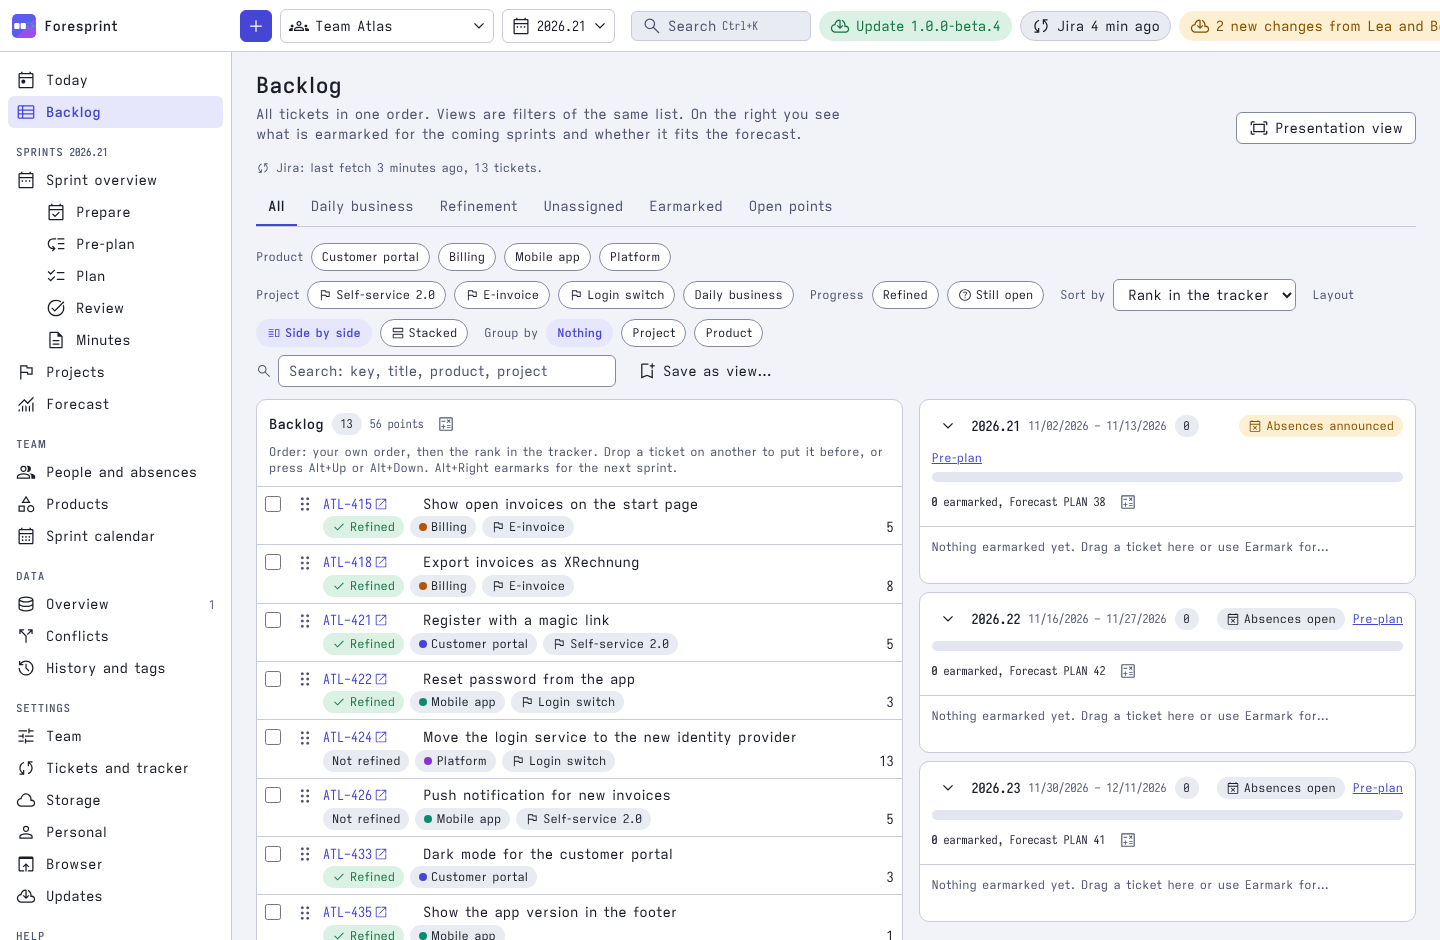Viewport: 1440px width, 940px height.
Task: Click the estimate icon next to 56 points
Action: (446, 424)
